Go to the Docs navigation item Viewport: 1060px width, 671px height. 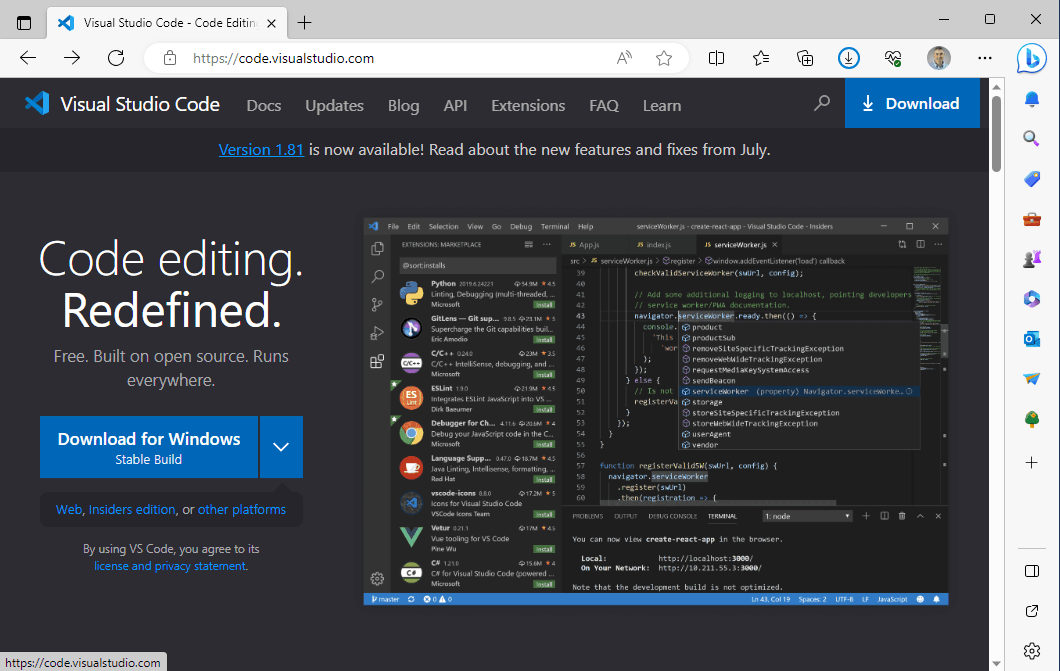264,105
